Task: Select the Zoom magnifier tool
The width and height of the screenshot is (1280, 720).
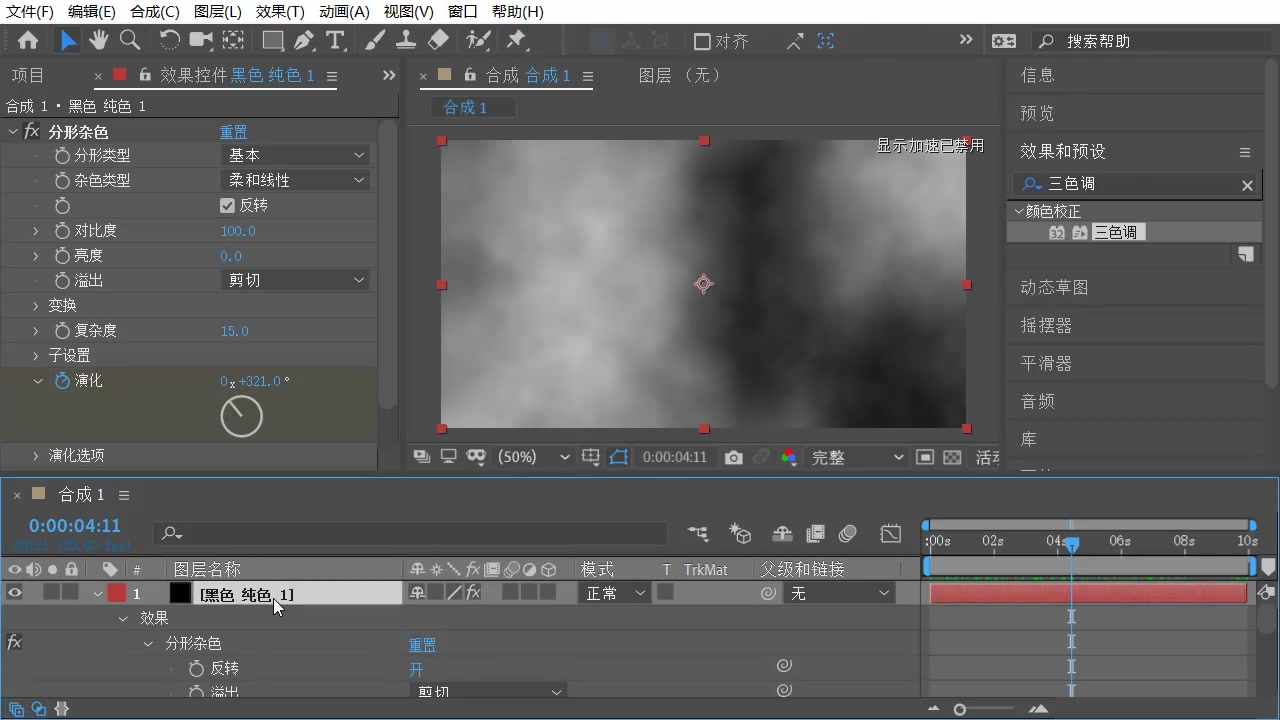Action: (x=130, y=40)
